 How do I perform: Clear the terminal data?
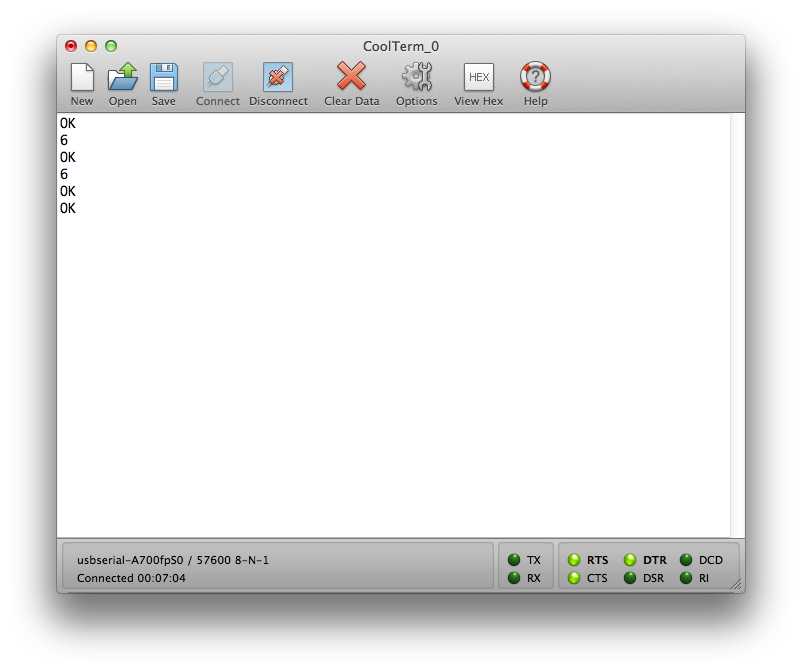coord(351,80)
